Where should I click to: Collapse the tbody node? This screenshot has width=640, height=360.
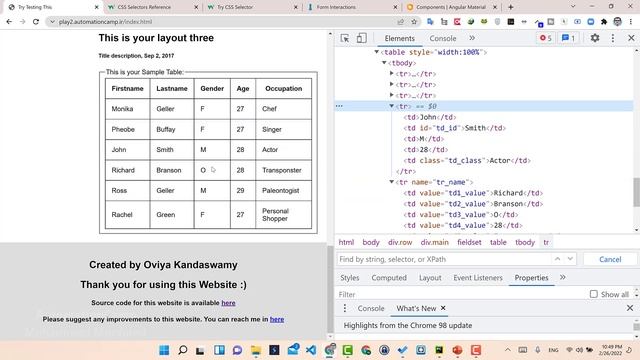point(384,63)
